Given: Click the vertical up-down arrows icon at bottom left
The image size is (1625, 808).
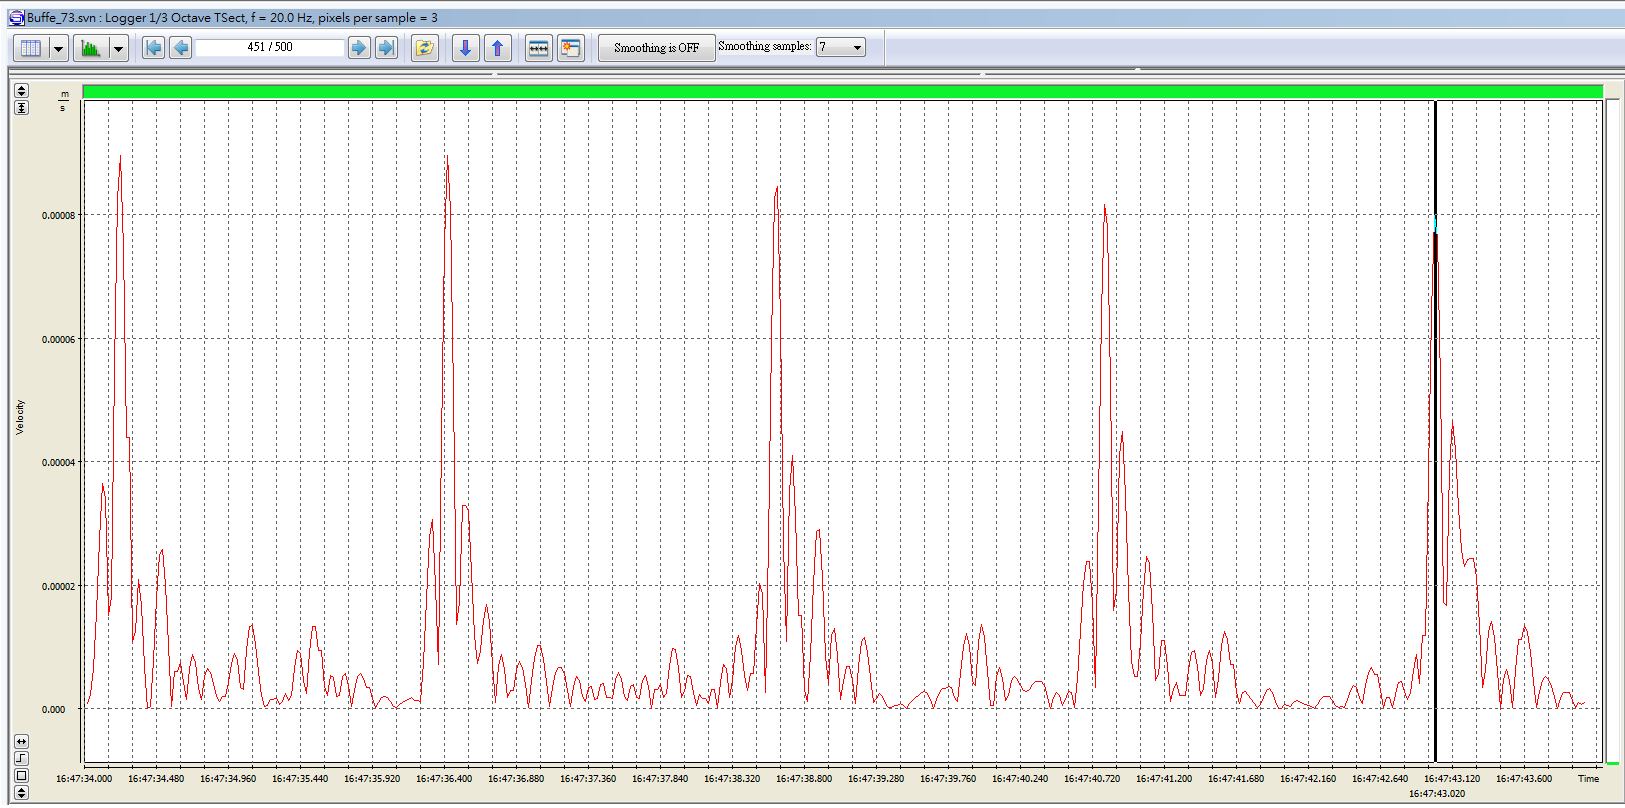Looking at the screenshot, I should click(21, 792).
